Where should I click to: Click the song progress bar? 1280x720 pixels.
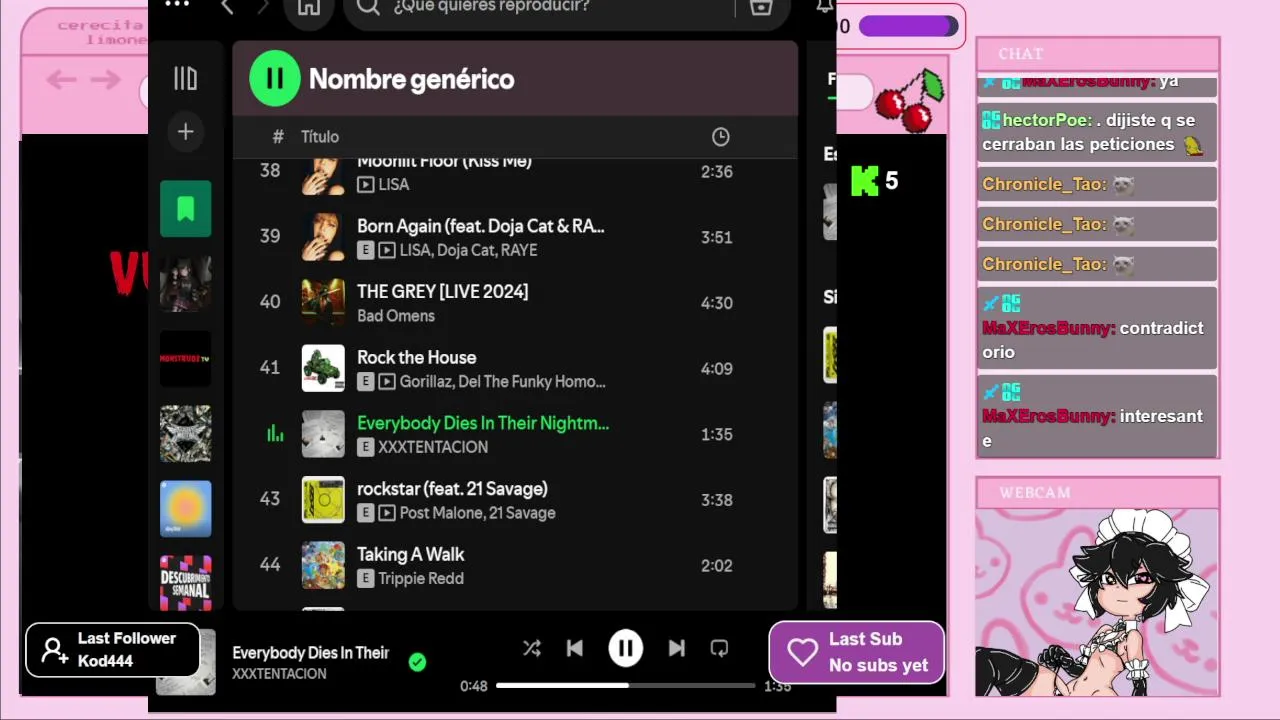point(626,686)
